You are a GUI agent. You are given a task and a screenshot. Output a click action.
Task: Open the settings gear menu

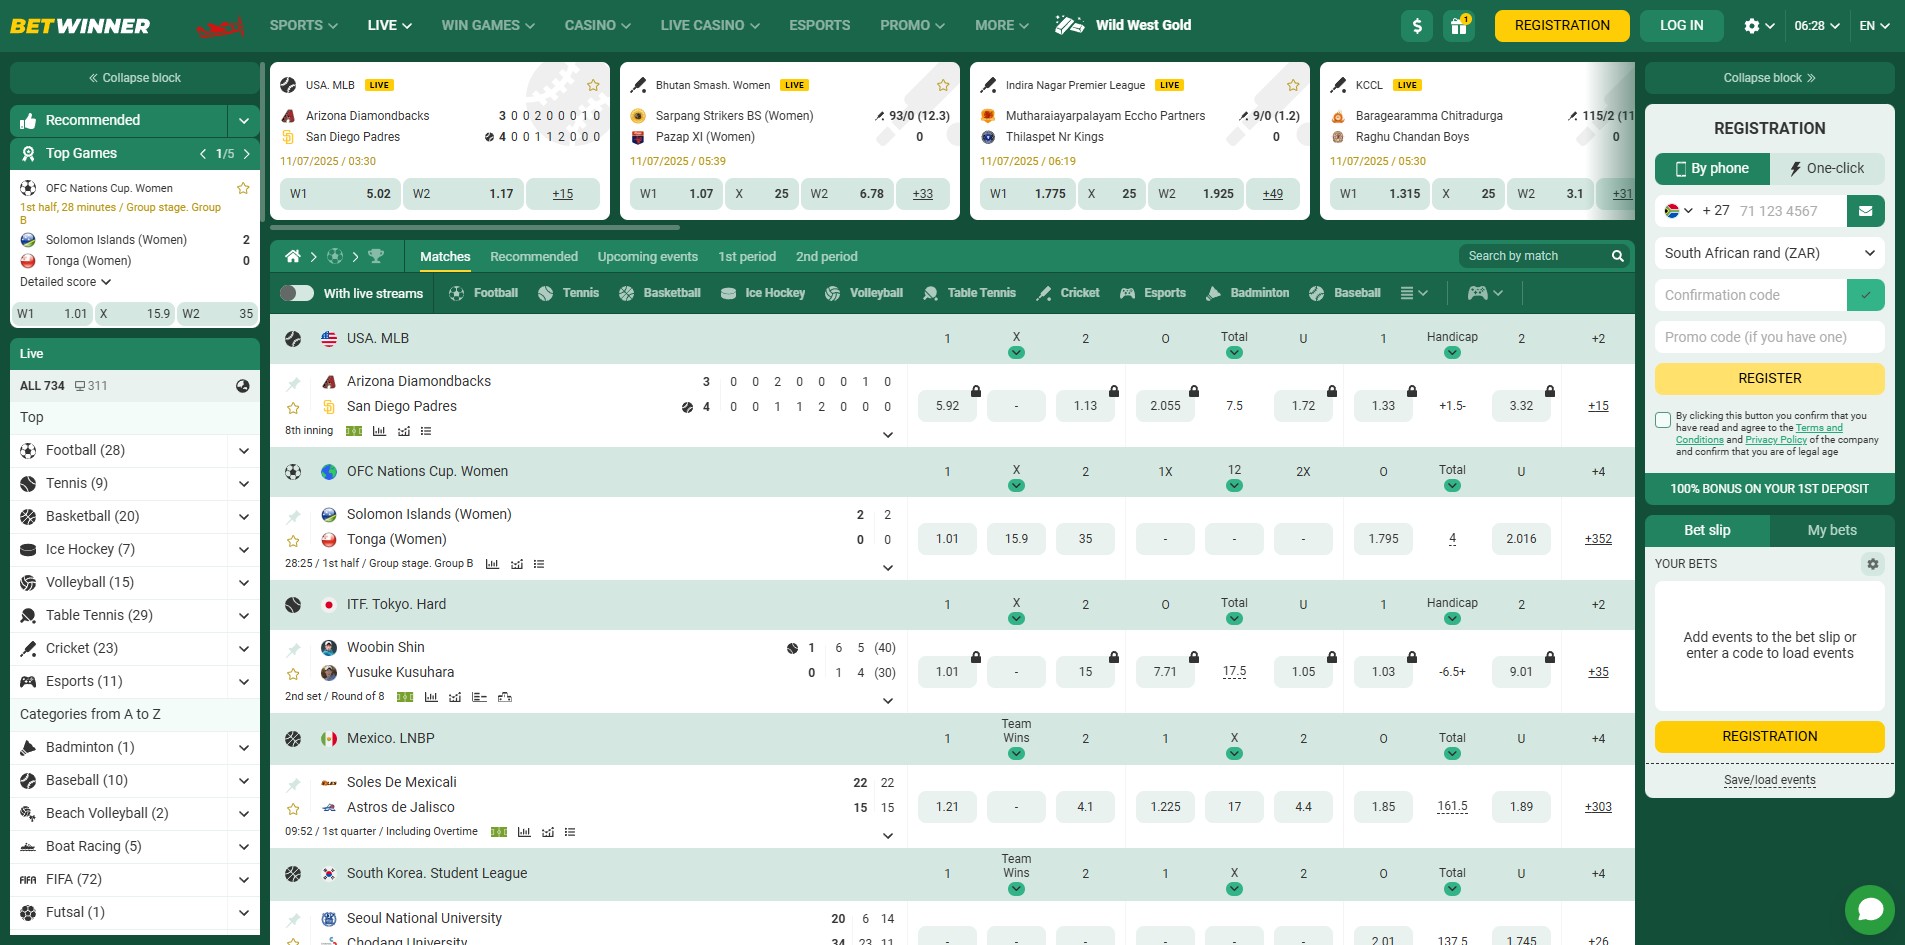(1752, 26)
